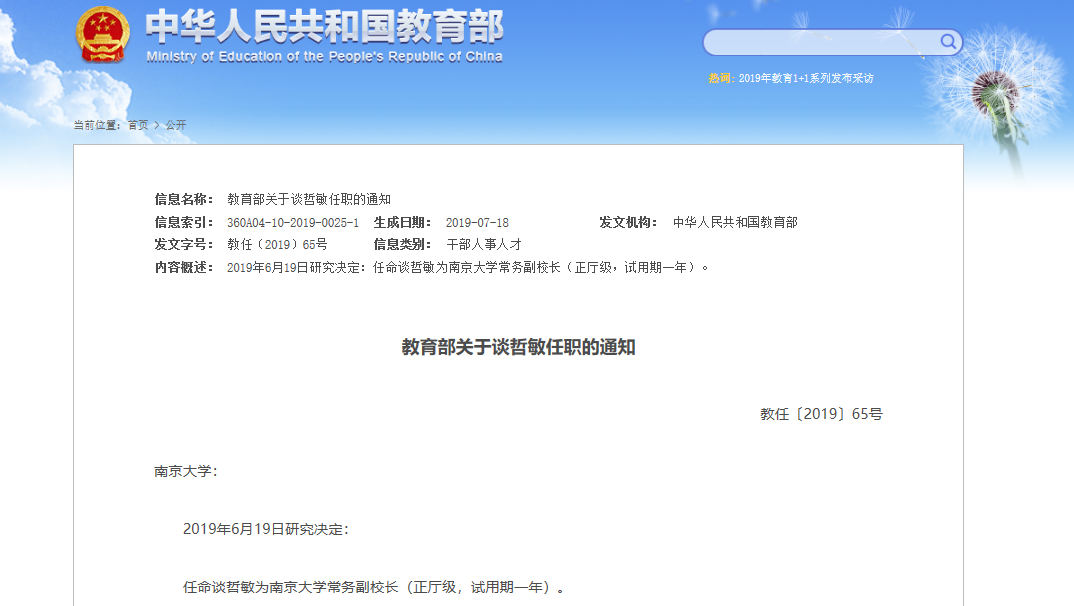Click the bold heading 教育部关于谈哲敏任职的通知
1074x606 pixels.
(x=518, y=347)
